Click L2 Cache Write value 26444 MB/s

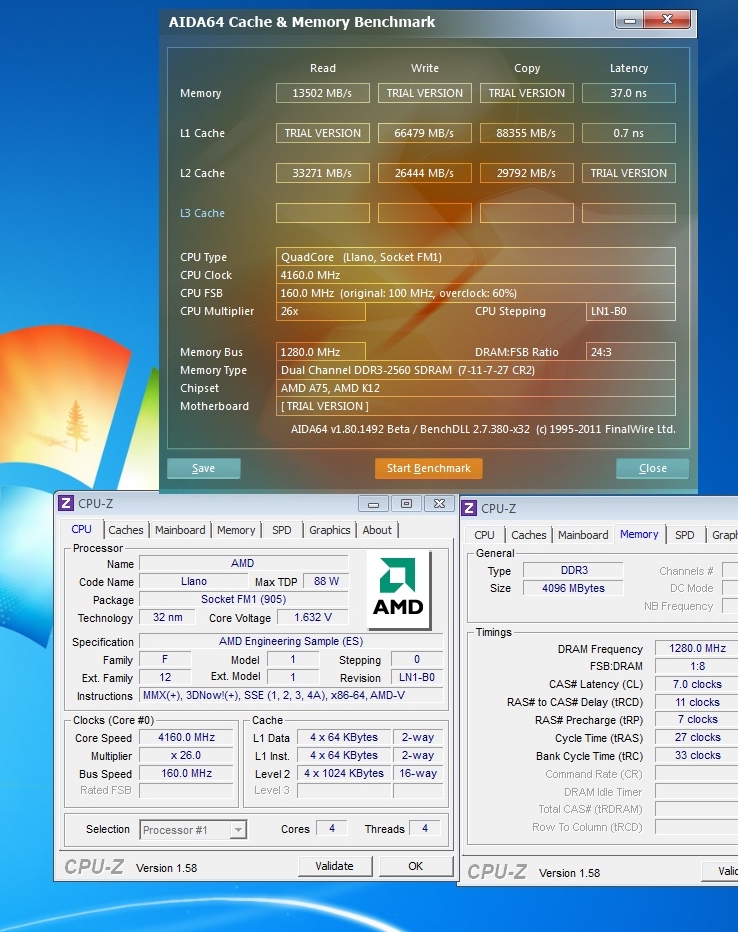coord(425,173)
